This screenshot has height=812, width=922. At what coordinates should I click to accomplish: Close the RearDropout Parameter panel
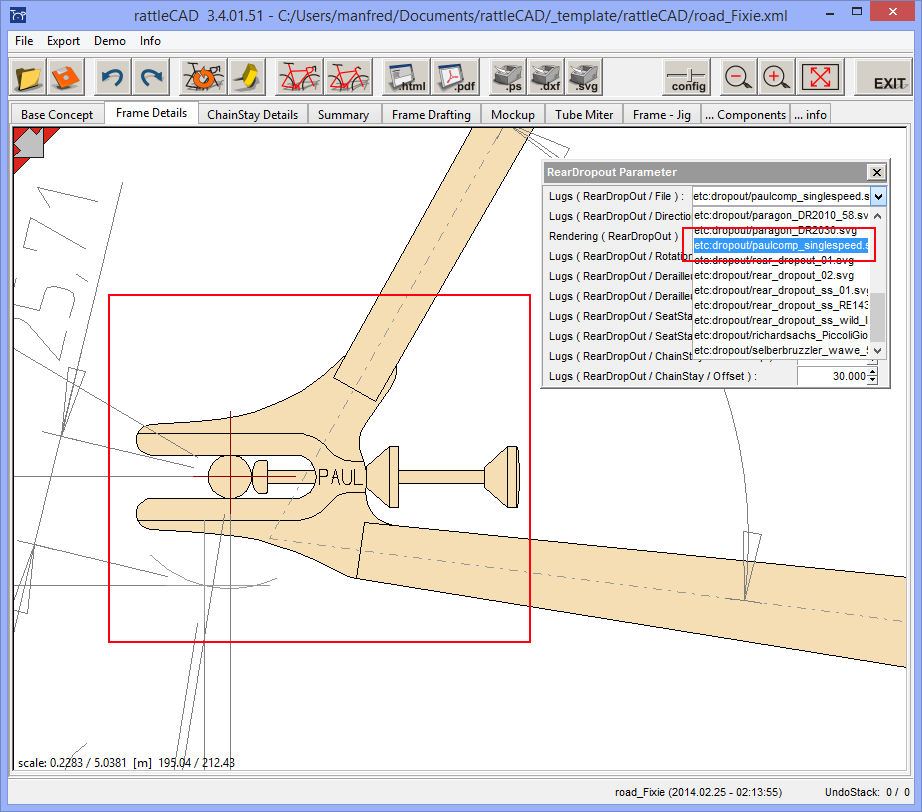pyautogui.click(x=876, y=172)
